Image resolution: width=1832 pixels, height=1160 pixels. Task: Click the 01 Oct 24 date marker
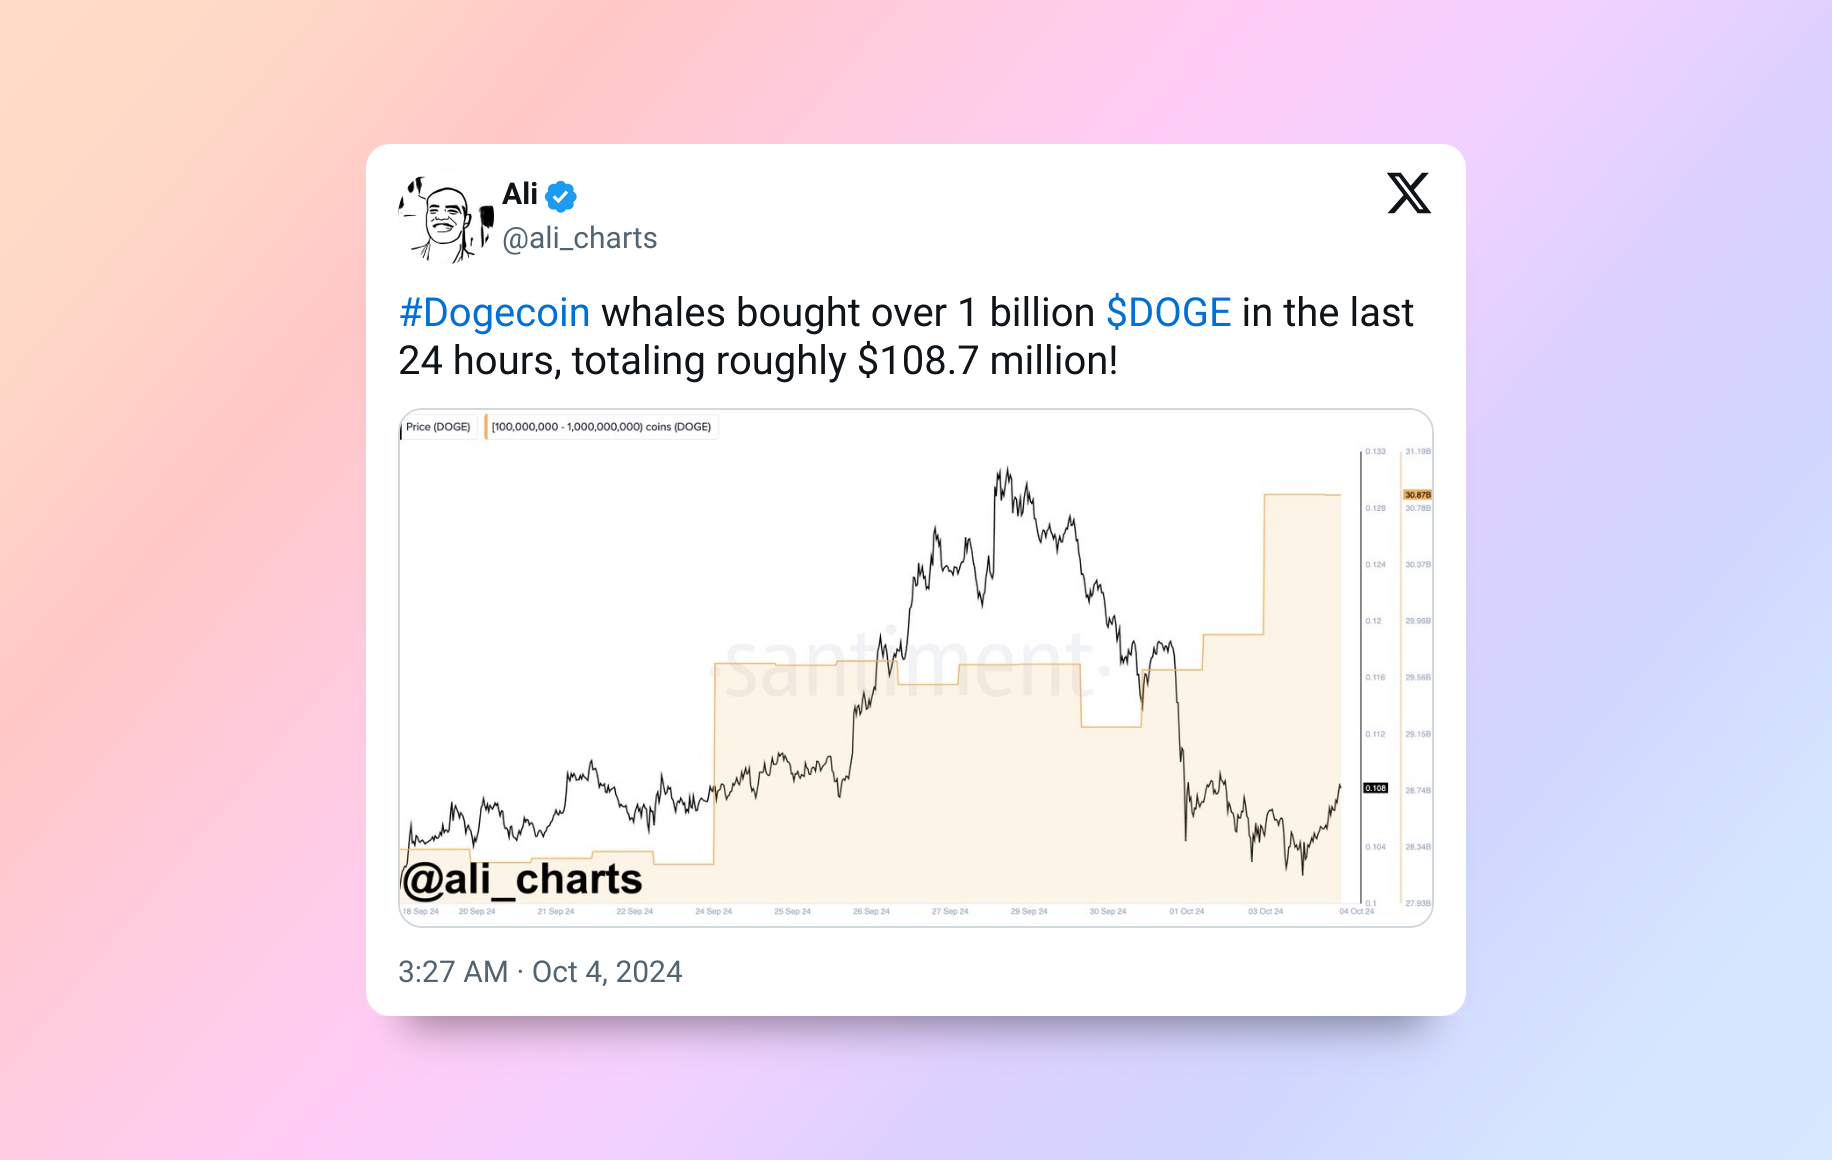1187,912
